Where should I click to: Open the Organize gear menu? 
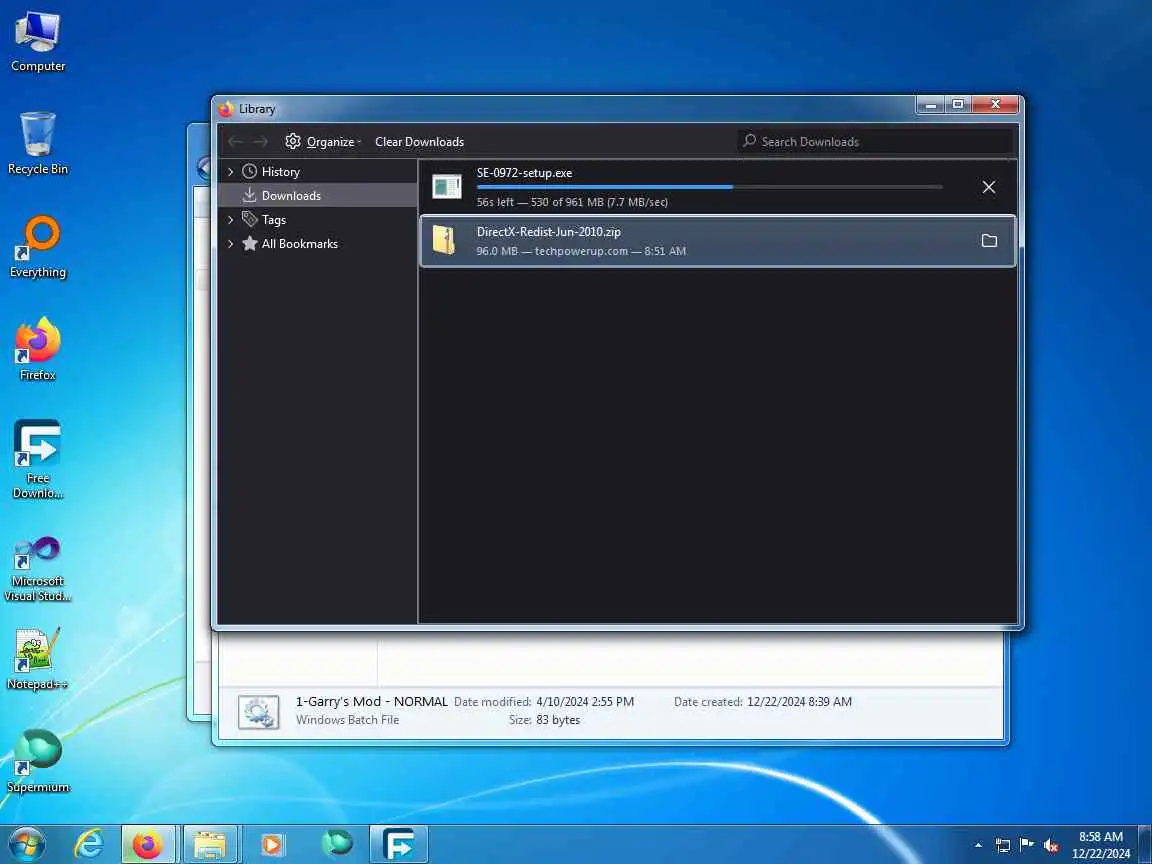[x=323, y=142]
